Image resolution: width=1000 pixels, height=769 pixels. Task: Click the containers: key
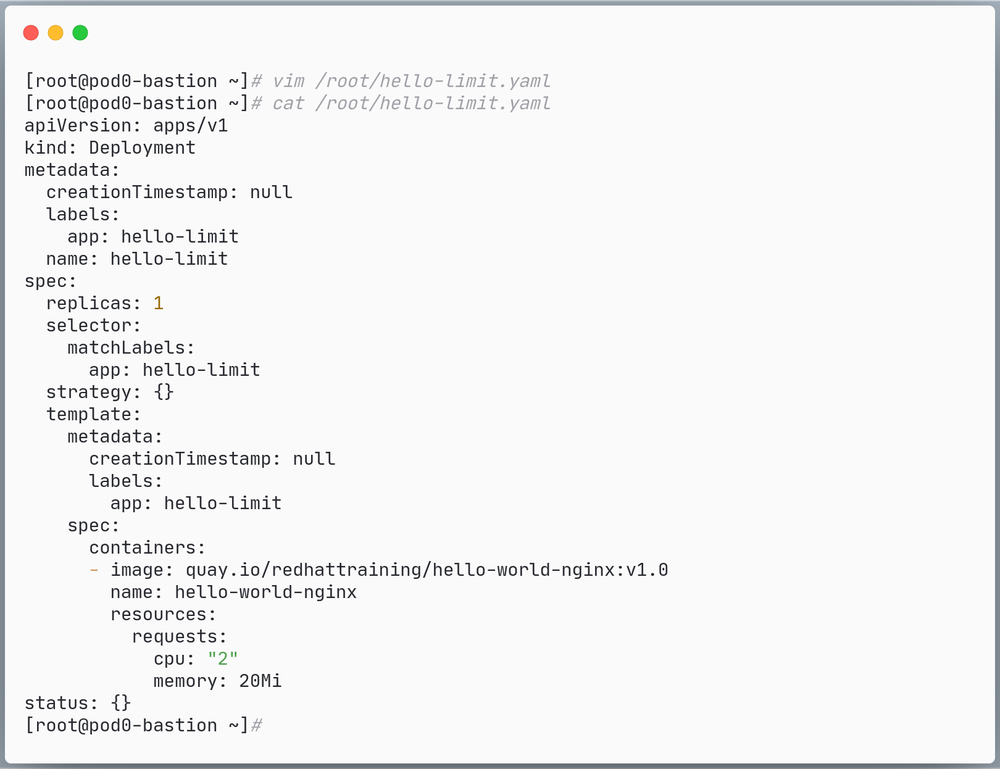(x=147, y=548)
